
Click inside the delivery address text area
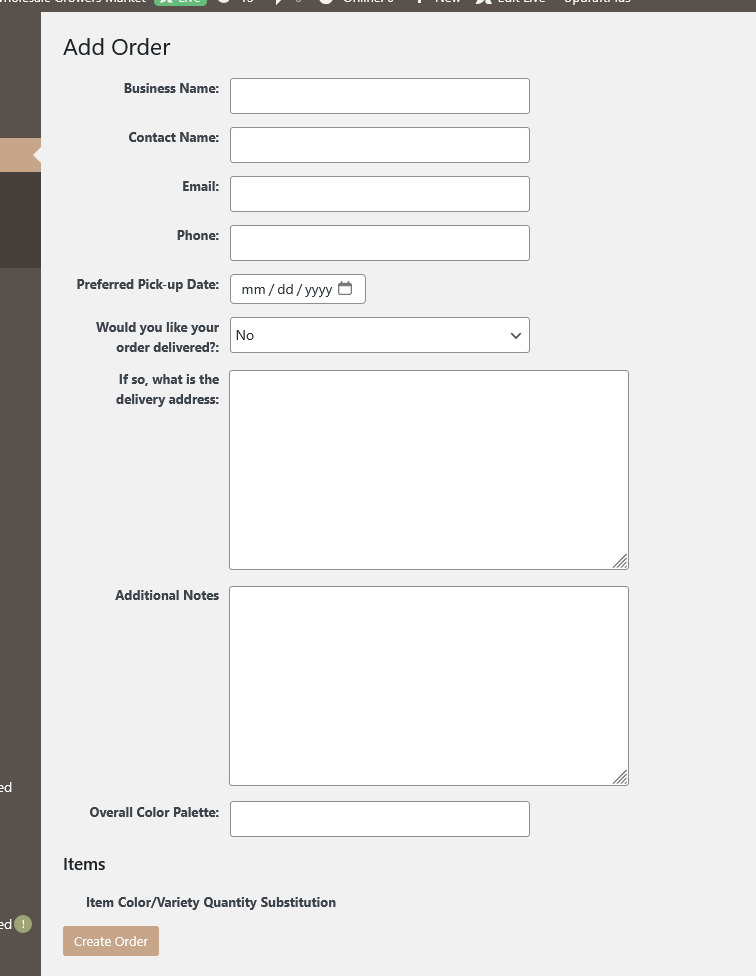429,470
